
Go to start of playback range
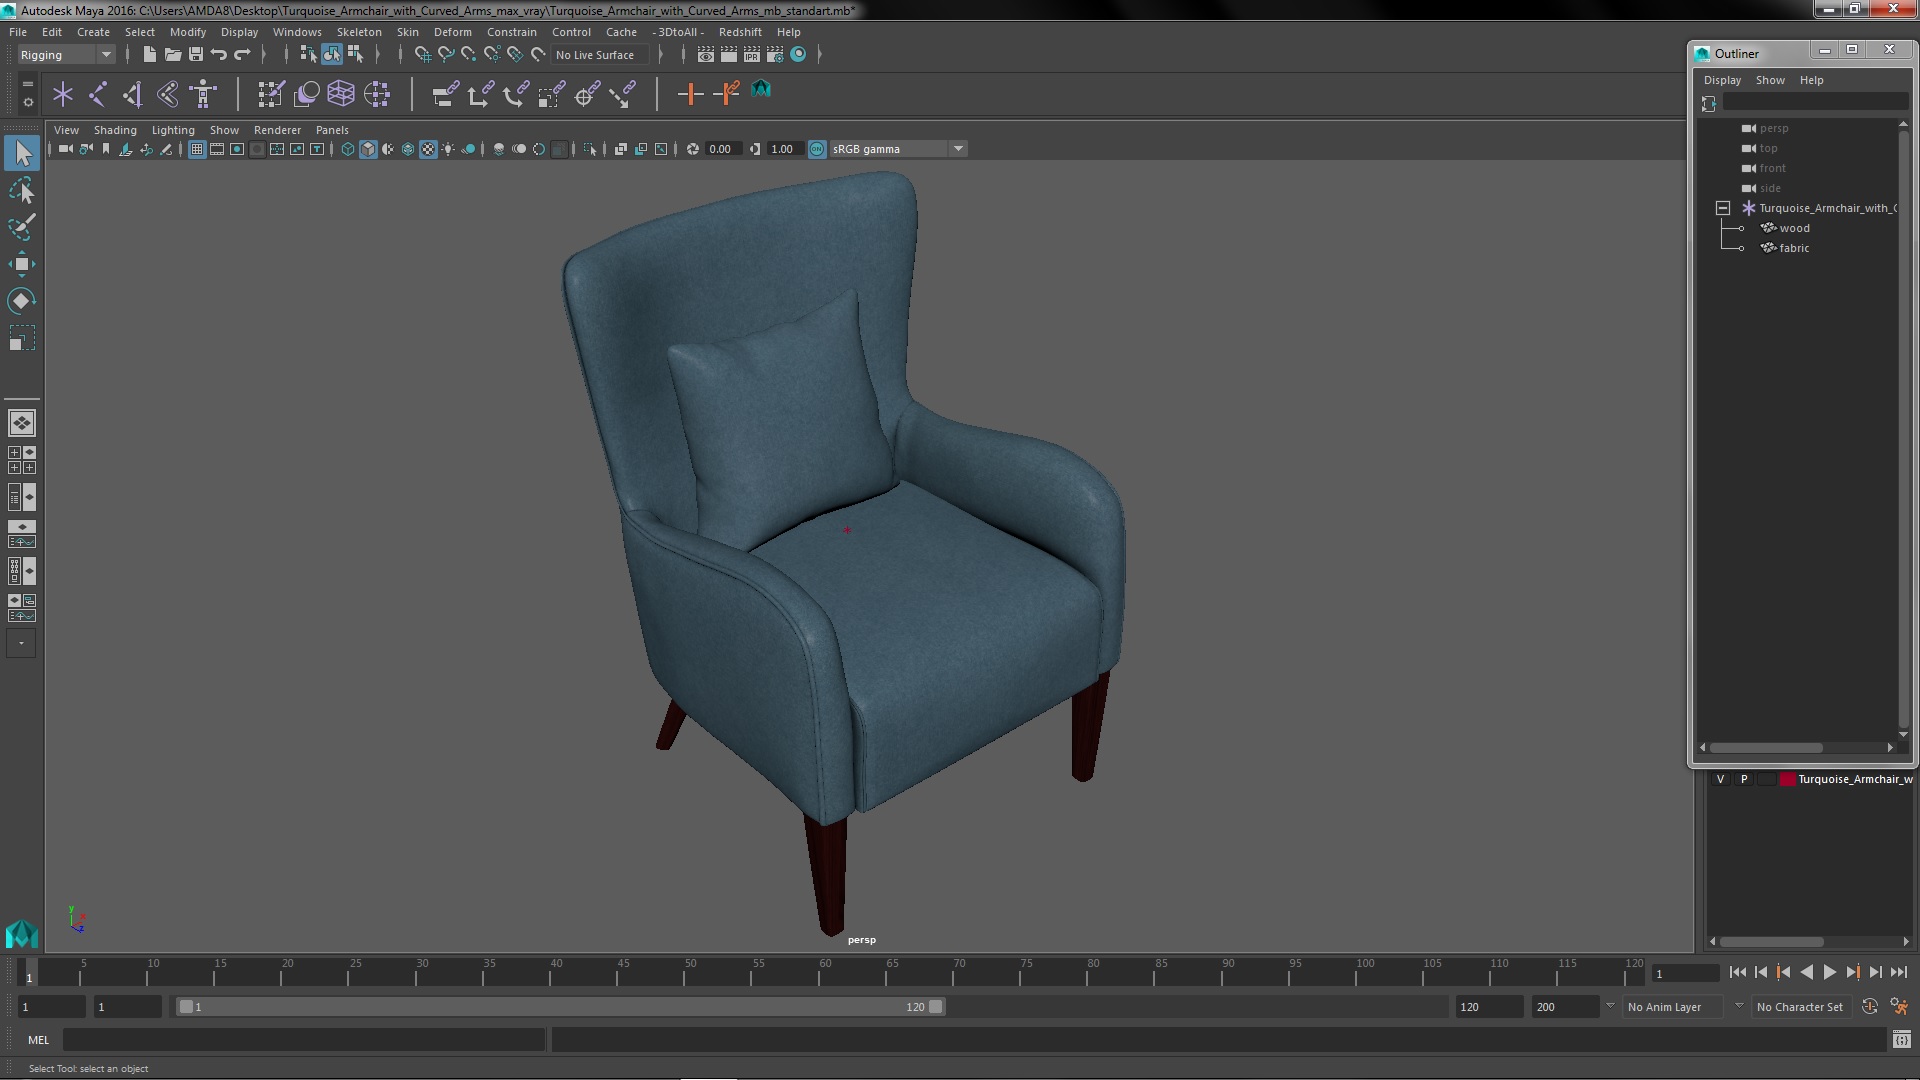point(1737,972)
